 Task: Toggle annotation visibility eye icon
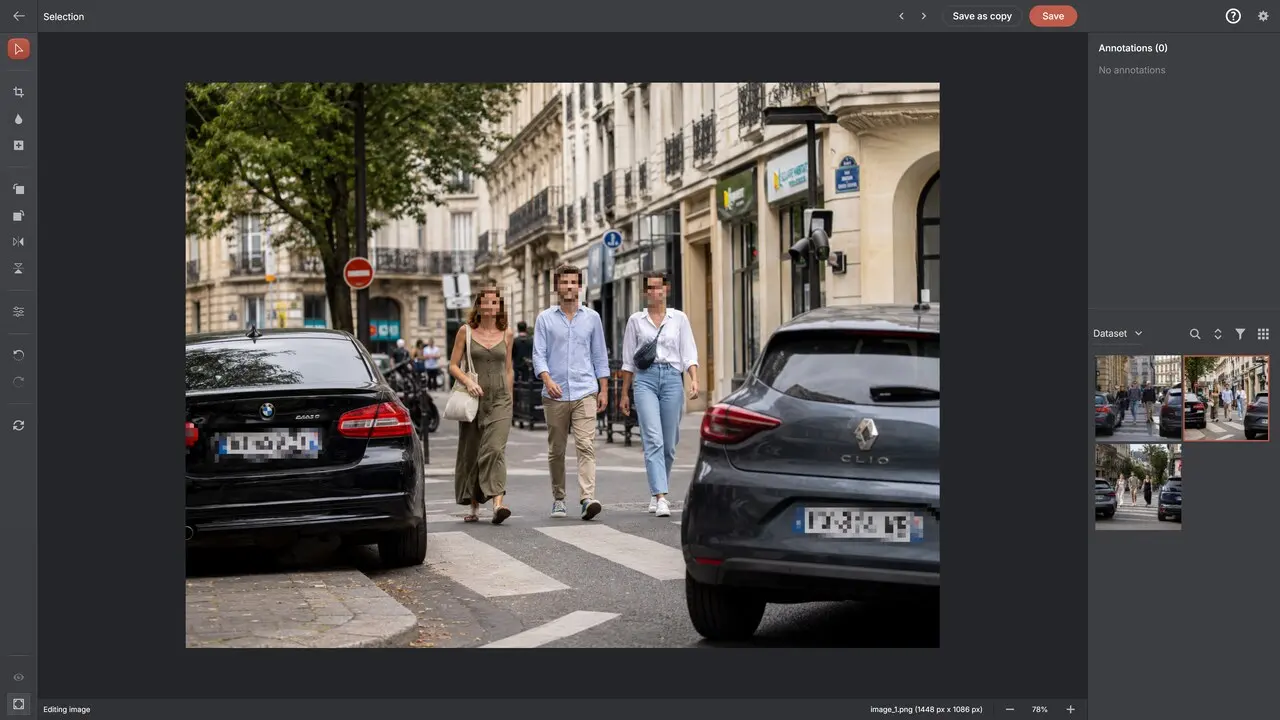(18, 677)
